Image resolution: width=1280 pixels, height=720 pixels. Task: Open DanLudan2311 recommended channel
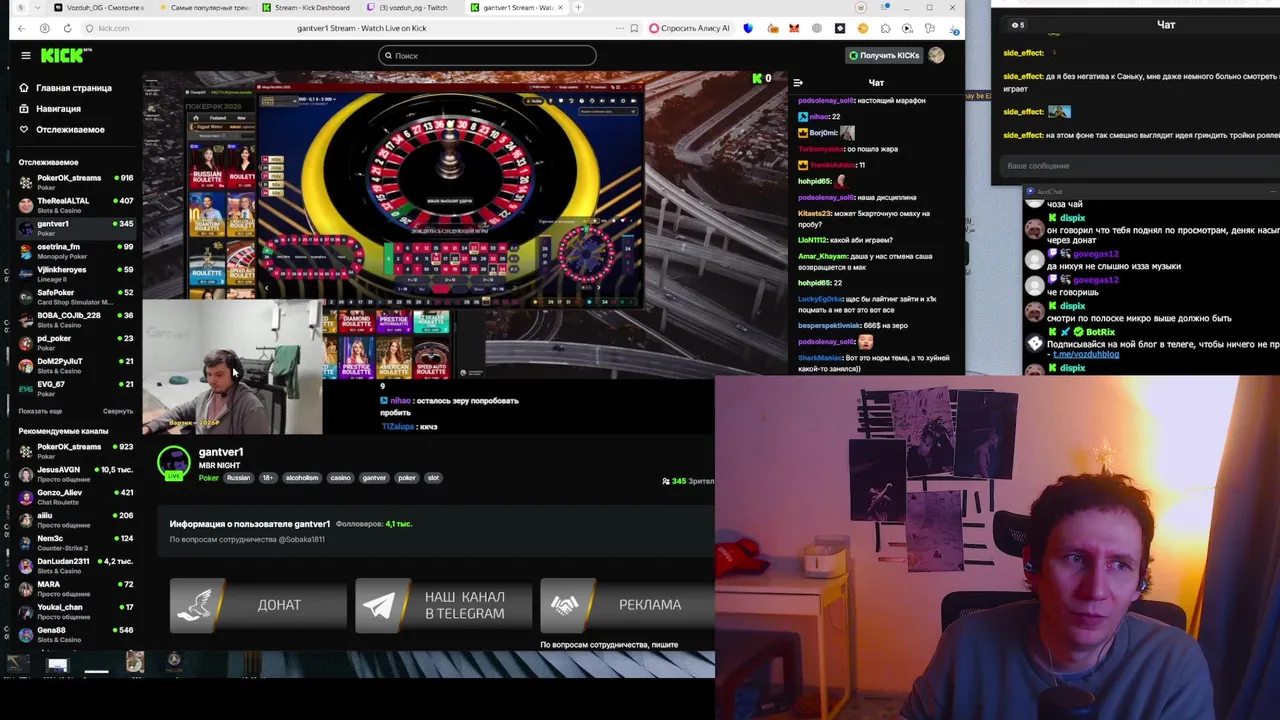[76, 566]
